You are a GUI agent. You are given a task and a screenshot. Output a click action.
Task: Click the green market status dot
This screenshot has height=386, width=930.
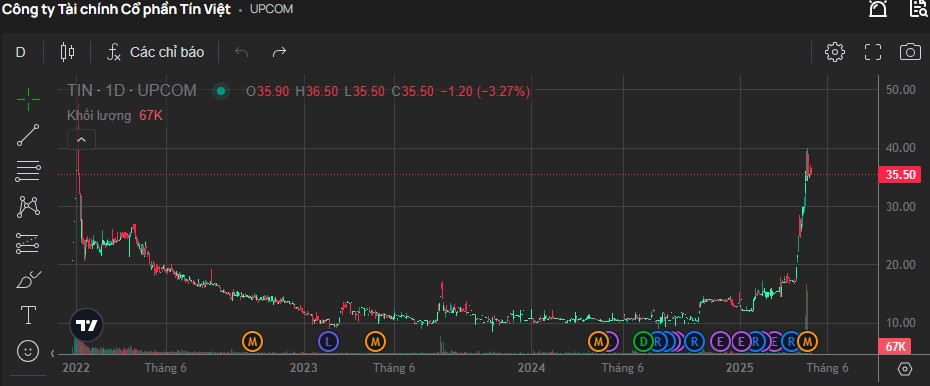click(x=221, y=91)
